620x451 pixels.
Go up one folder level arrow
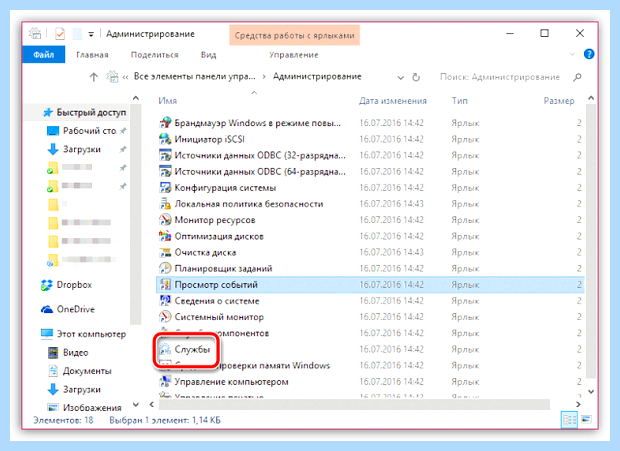click(93, 77)
